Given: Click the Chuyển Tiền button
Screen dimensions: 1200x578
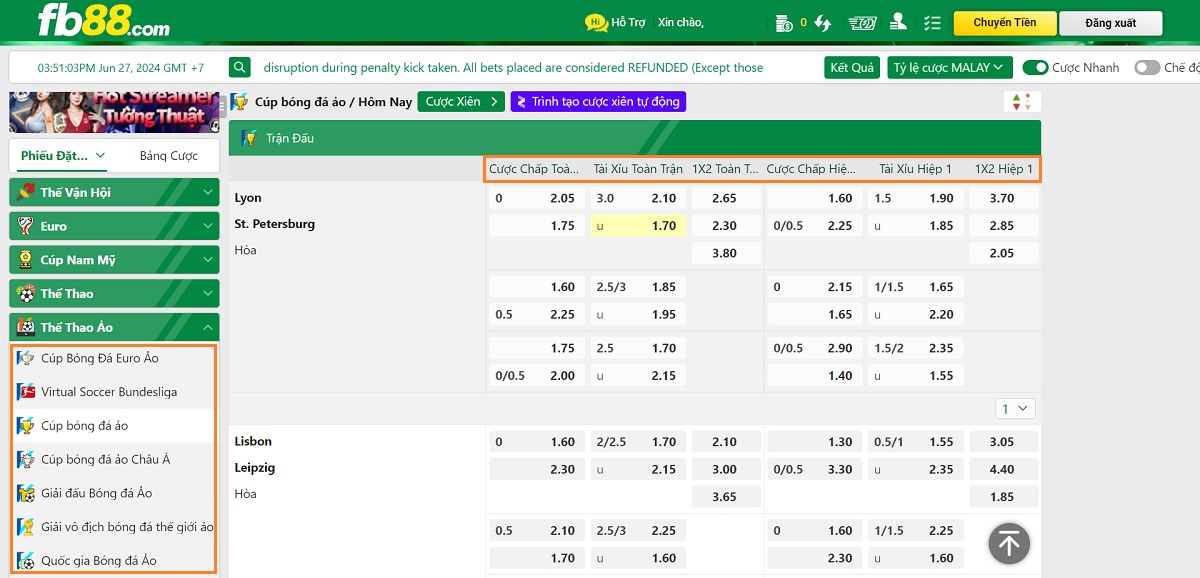Looking at the screenshot, I should [1004, 23].
